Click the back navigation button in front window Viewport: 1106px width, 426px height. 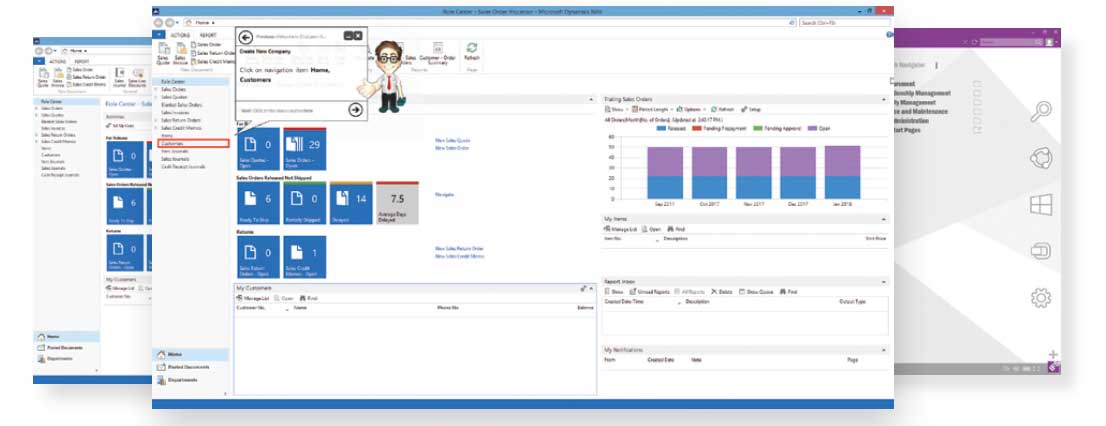(x=159, y=23)
